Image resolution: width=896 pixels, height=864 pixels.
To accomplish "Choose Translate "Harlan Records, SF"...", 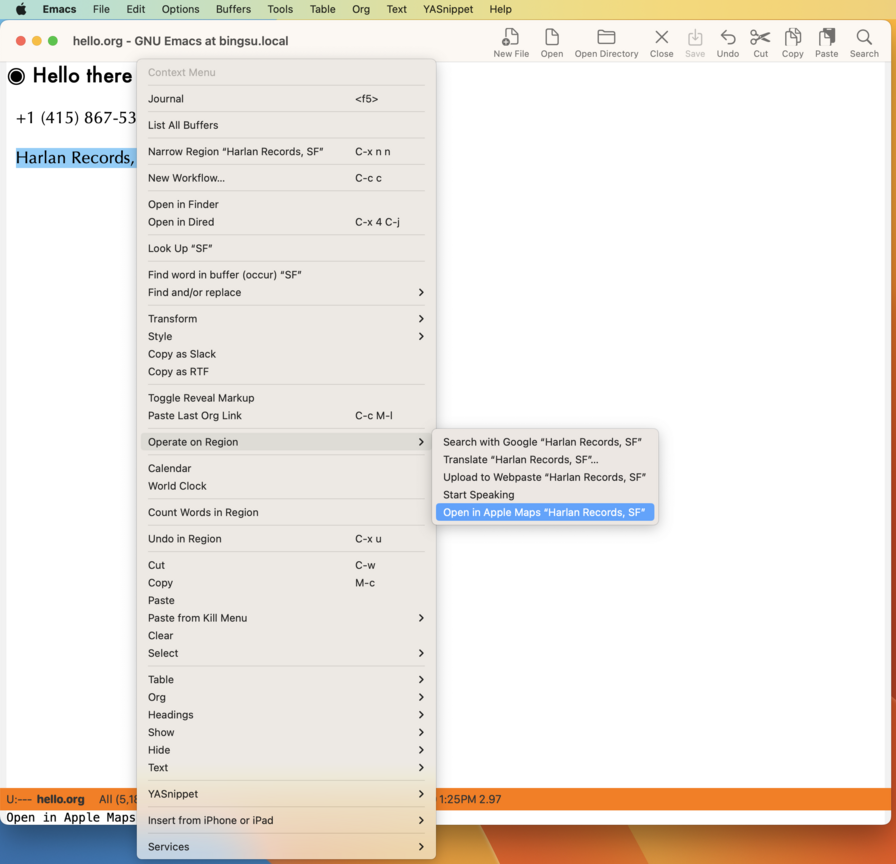I will [545, 459].
